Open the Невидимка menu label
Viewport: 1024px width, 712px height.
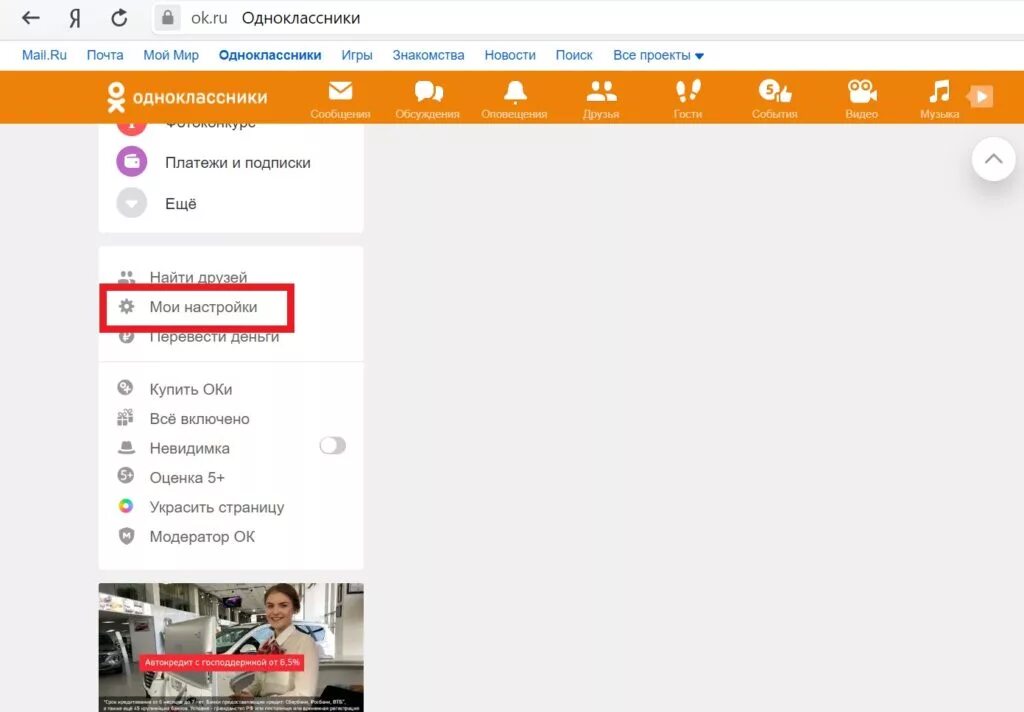pos(189,448)
